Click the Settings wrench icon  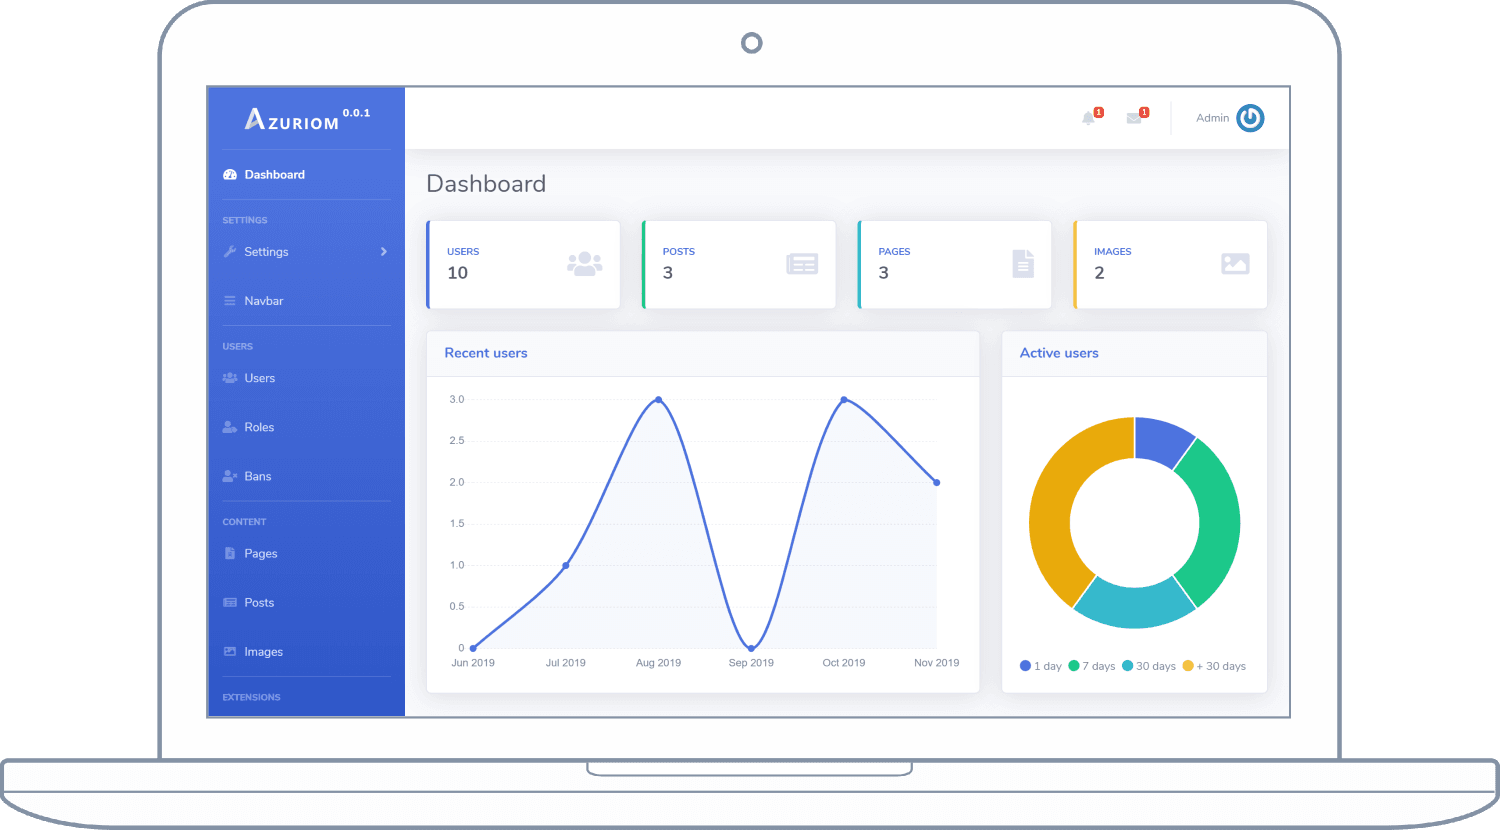[x=229, y=252]
